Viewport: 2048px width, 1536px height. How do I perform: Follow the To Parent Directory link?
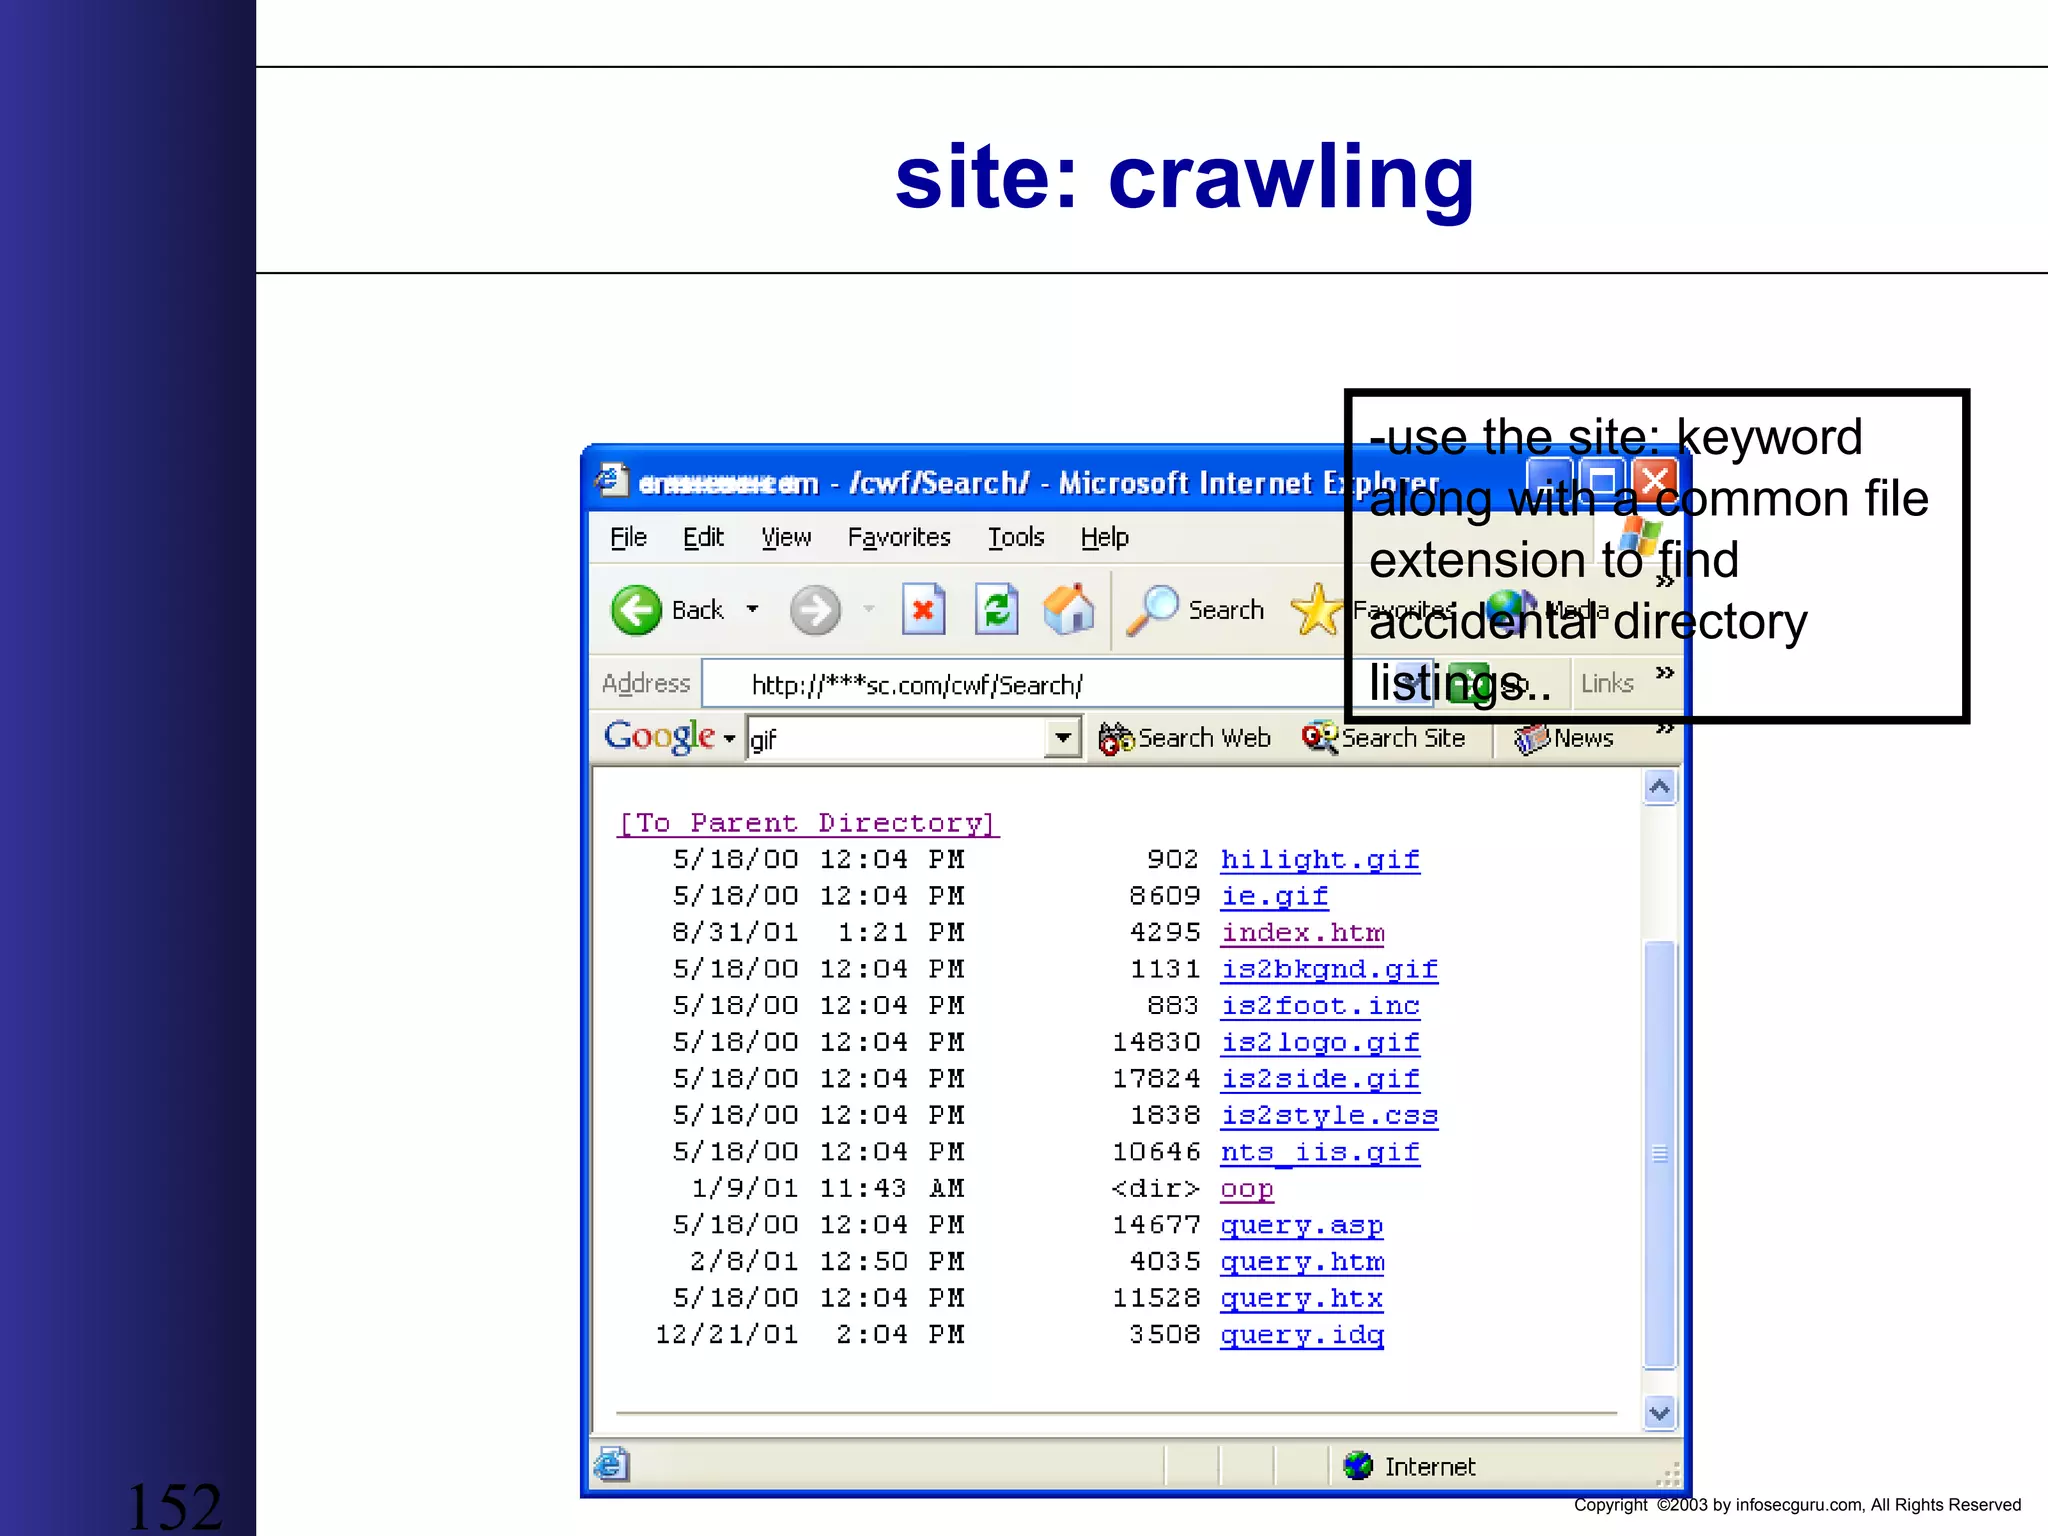coord(808,823)
